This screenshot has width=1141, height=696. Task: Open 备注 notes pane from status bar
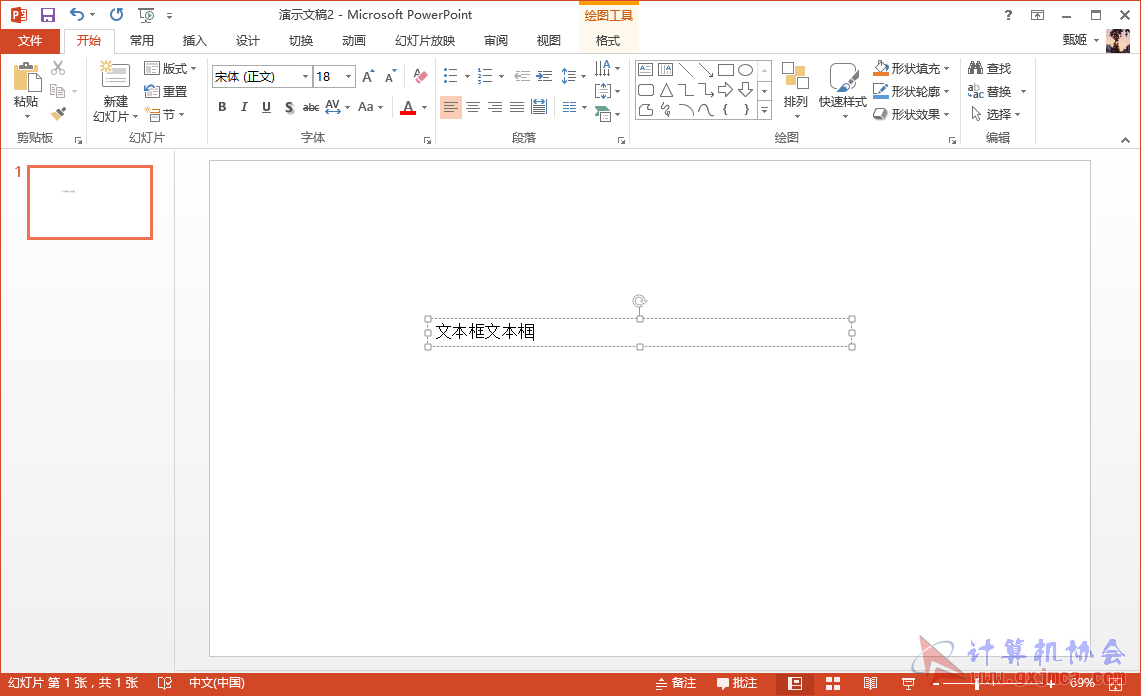(x=676, y=683)
